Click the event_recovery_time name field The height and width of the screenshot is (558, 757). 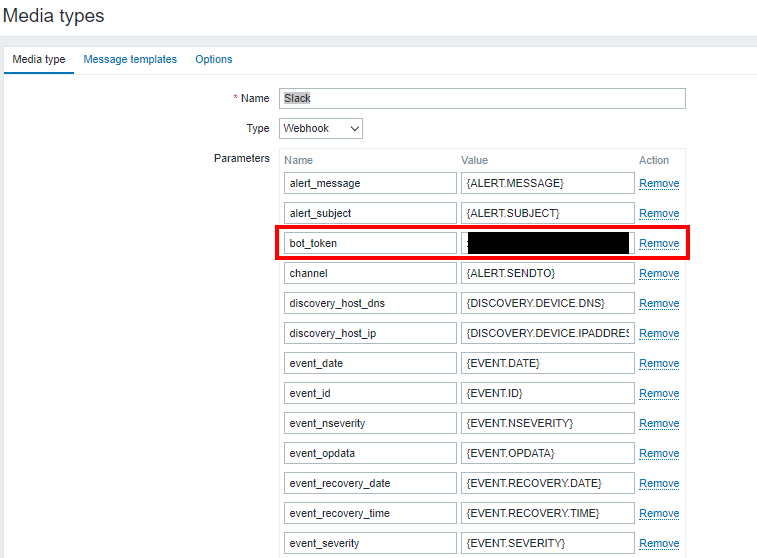point(370,513)
